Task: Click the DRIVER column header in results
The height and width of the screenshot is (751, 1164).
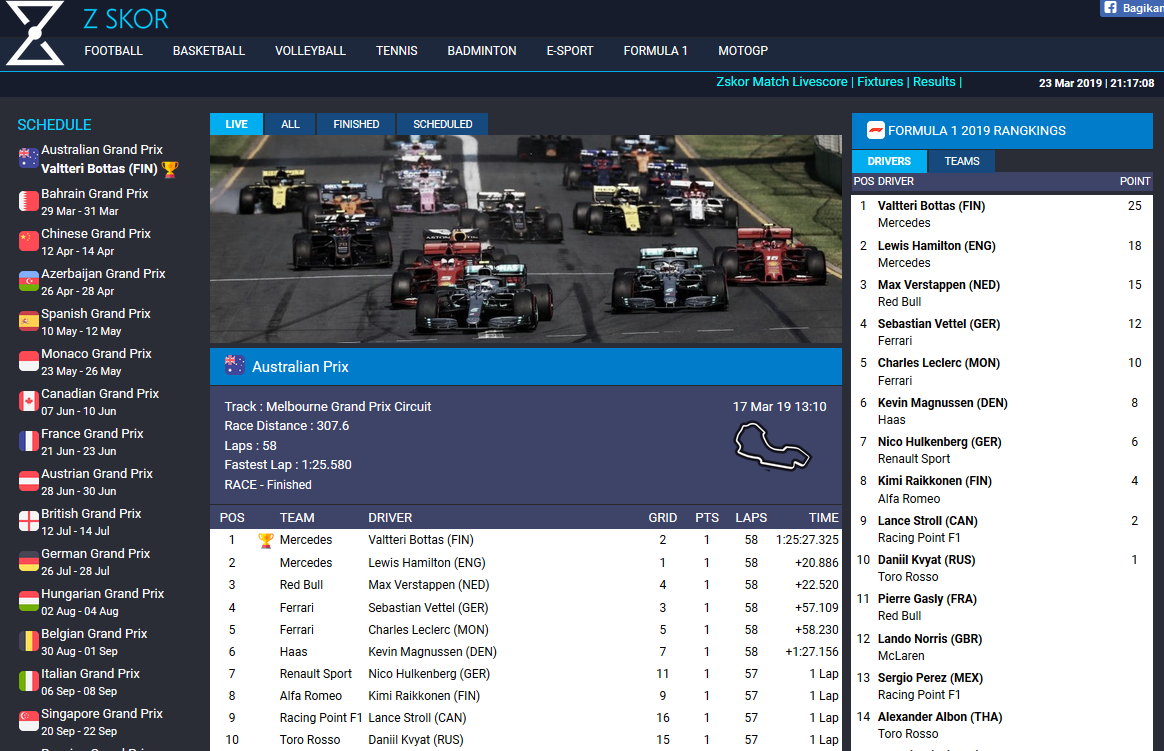Action: click(390, 518)
